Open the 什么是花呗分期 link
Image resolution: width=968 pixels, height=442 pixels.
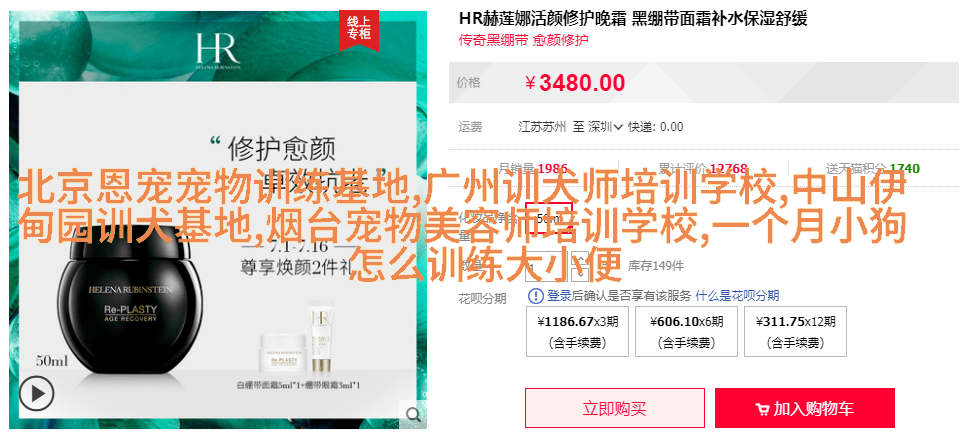pos(737,296)
